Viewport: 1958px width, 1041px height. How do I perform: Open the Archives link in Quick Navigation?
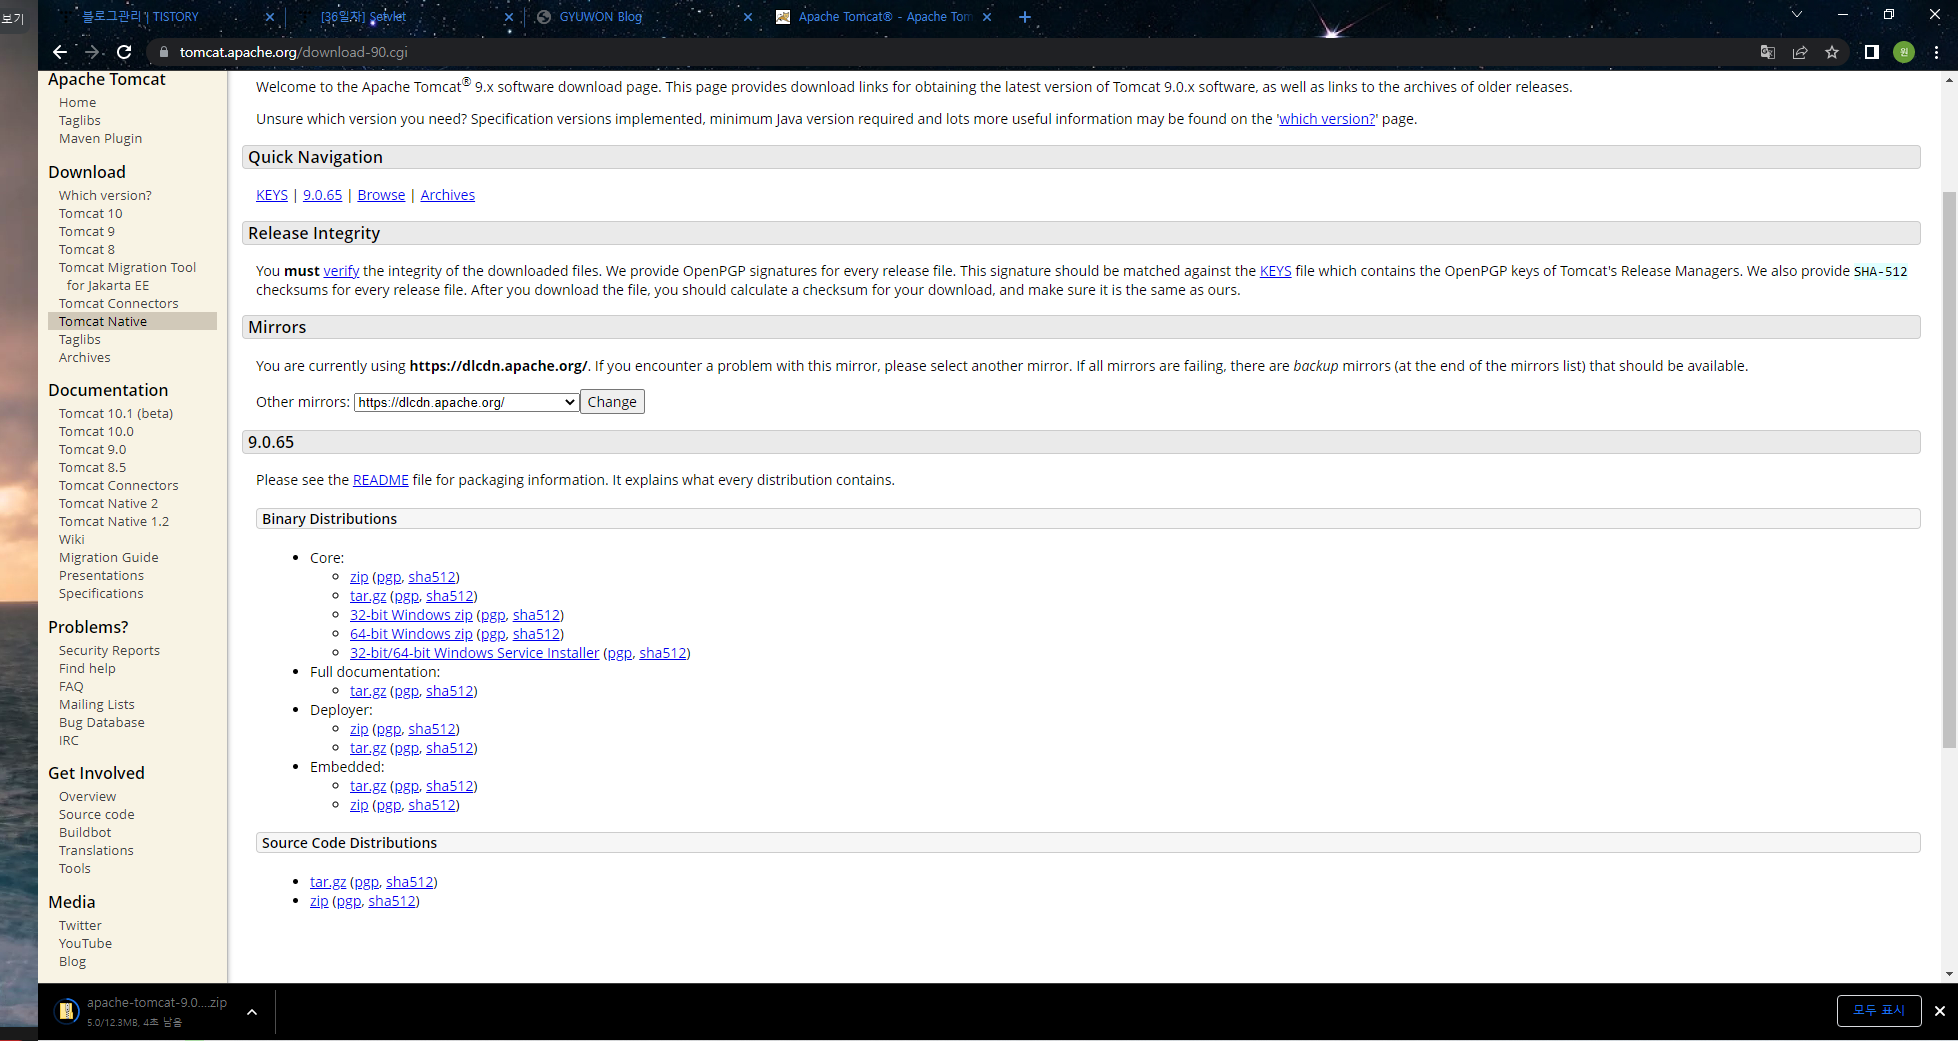447,195
